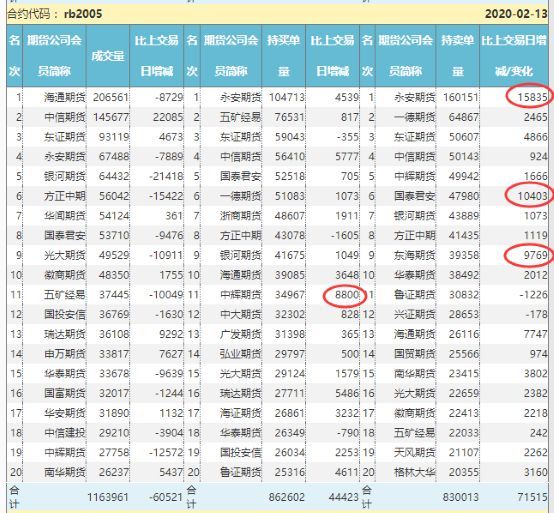Select 海通期货 in volume ranking row 1
The height and width of the screenshot is (513, 554).
click(x=65, y=97)
